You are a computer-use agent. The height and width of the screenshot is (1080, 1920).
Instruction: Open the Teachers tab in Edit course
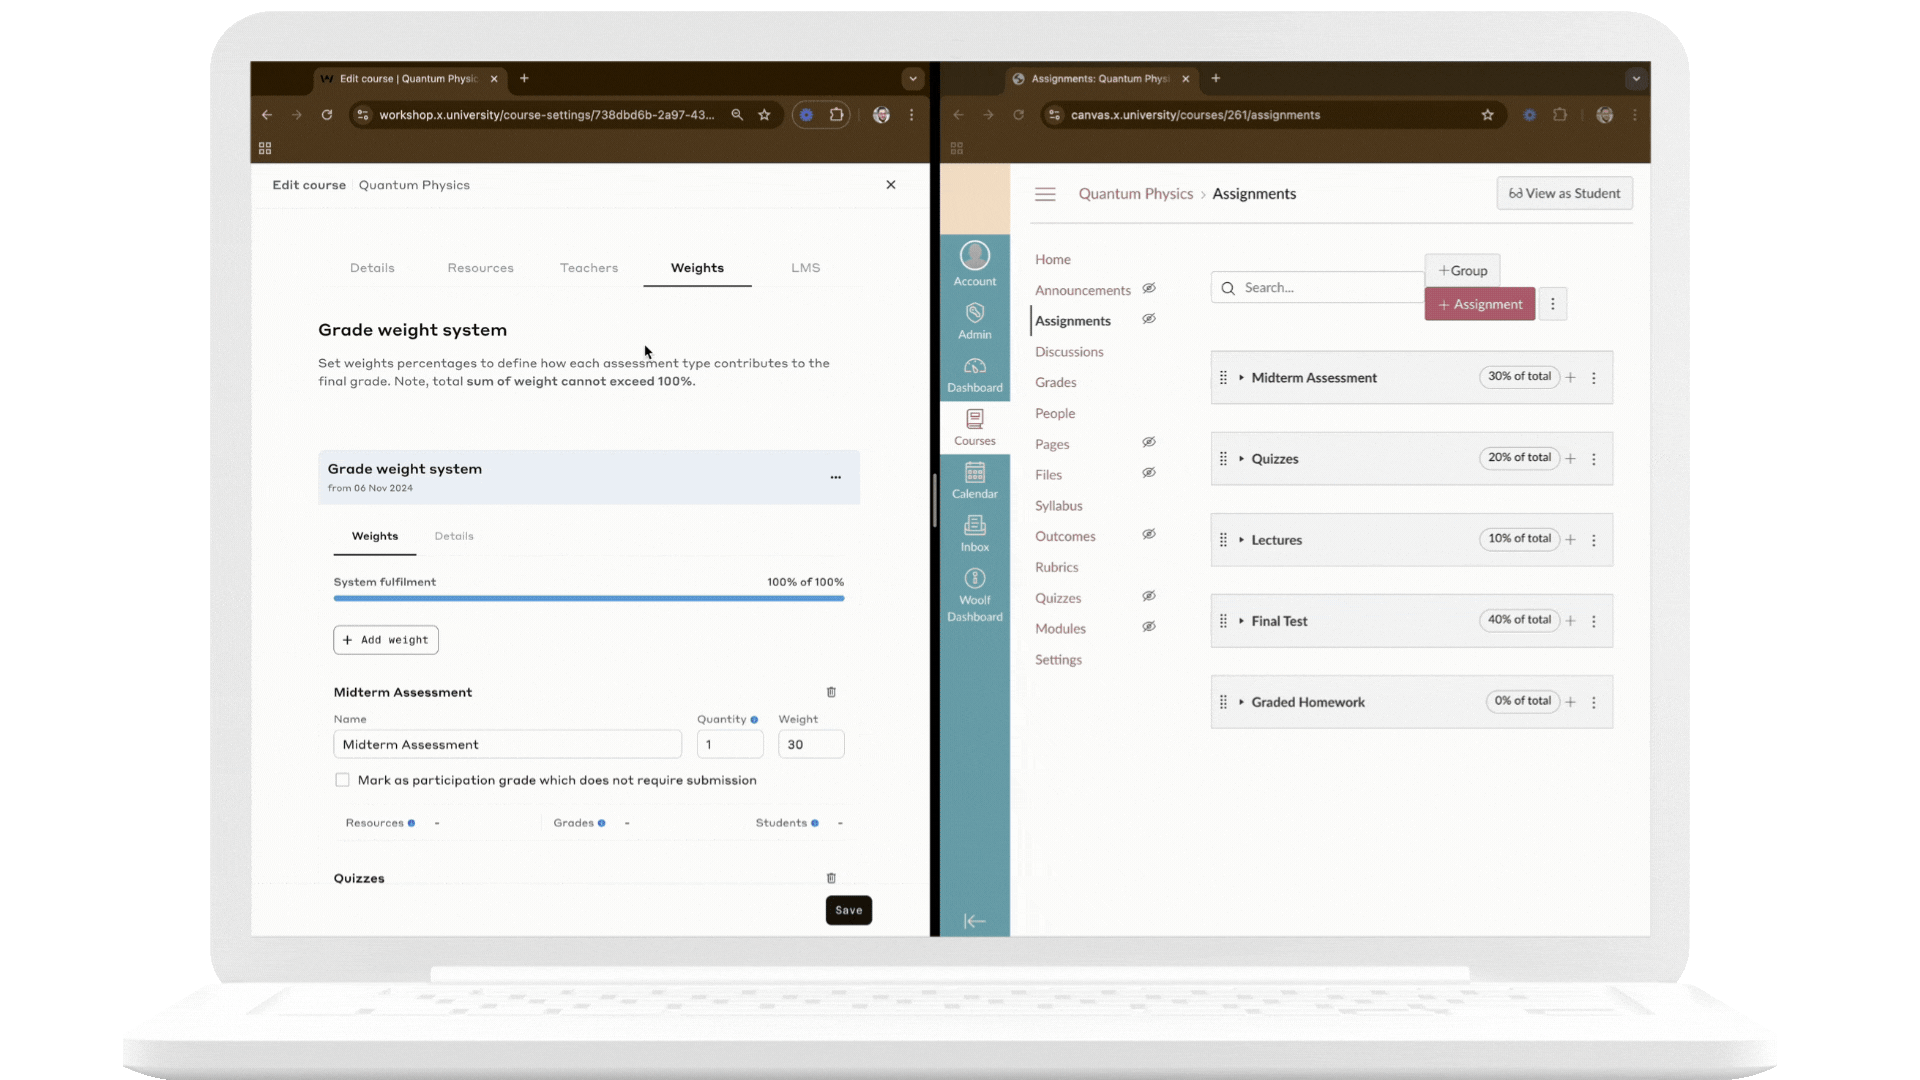pyautogui.click(x=588, y=267)
